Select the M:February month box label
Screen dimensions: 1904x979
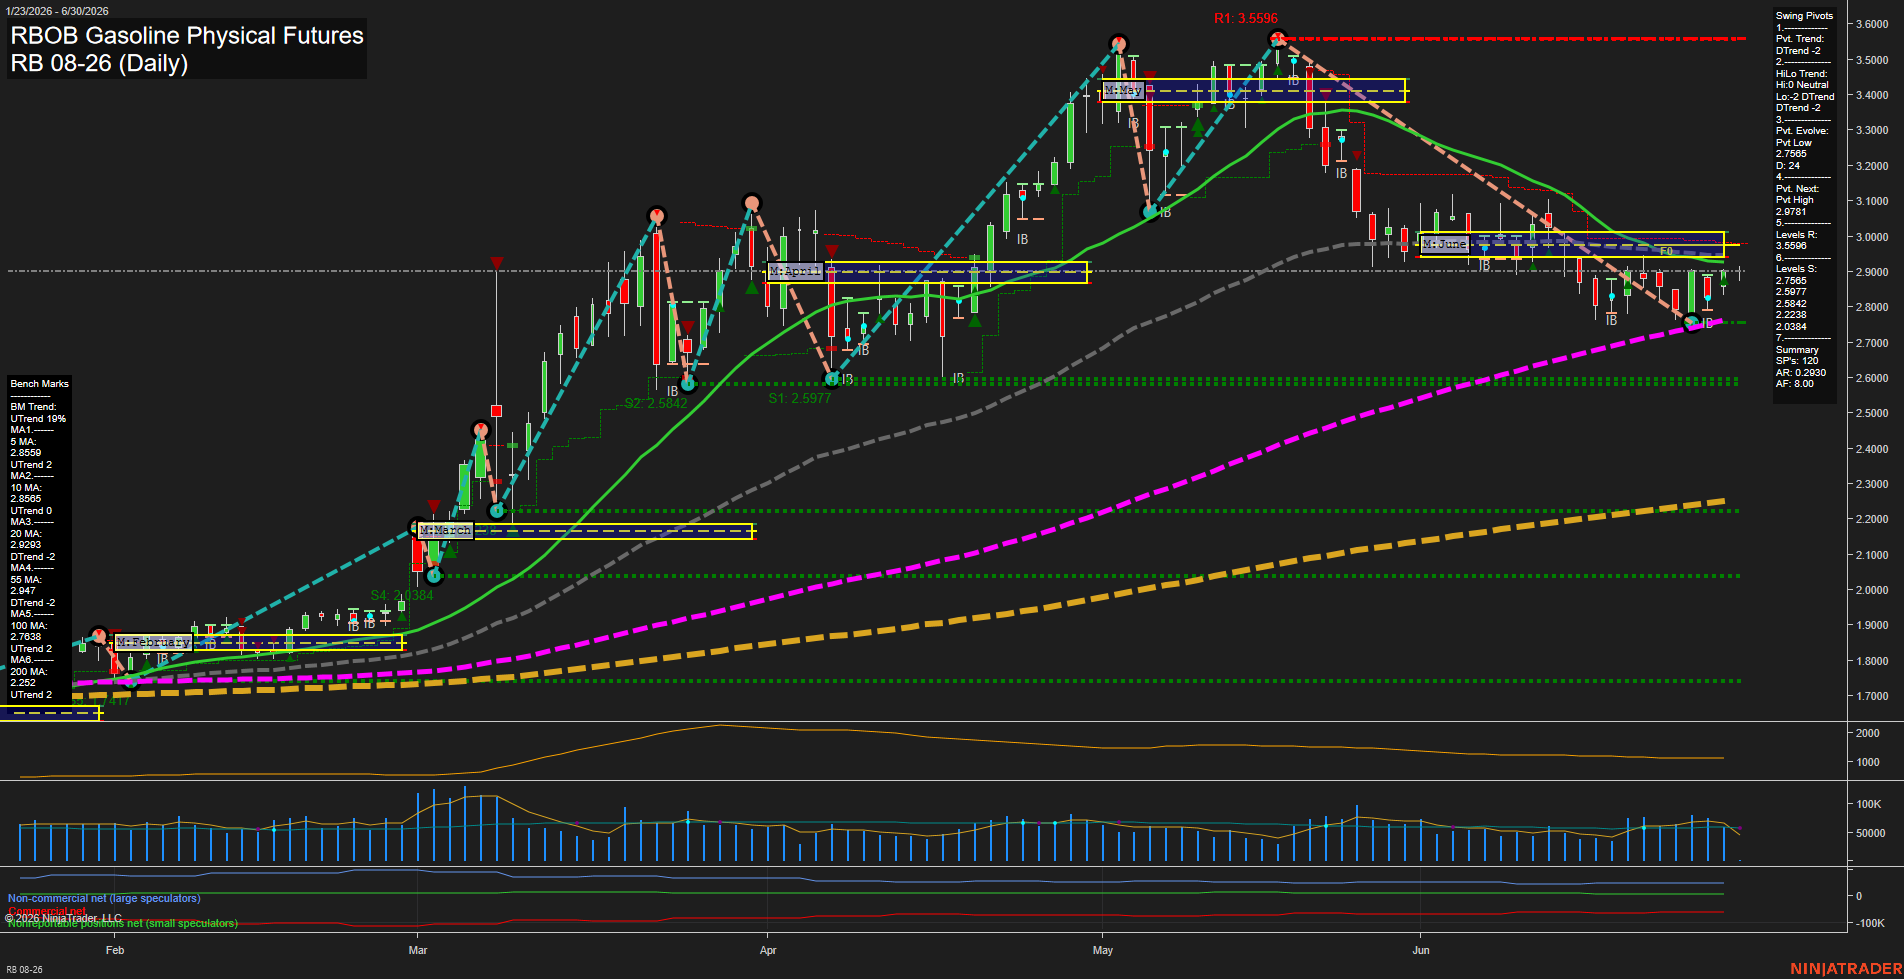[153, 642]
